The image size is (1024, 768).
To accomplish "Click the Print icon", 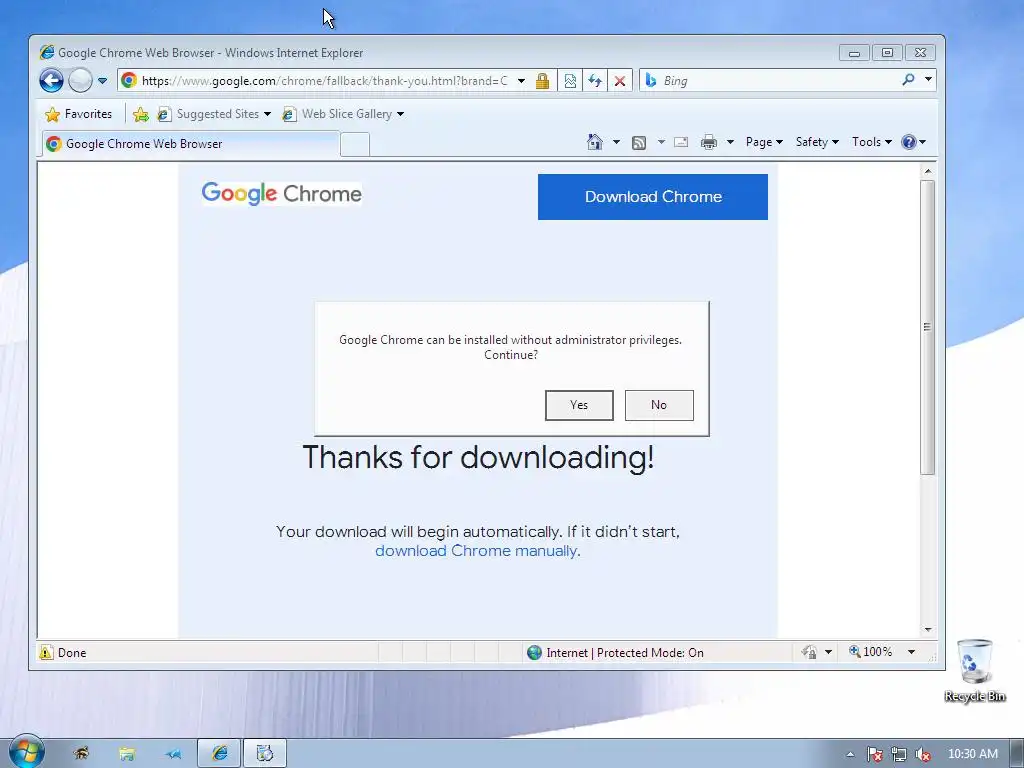I will coord(709,142).
